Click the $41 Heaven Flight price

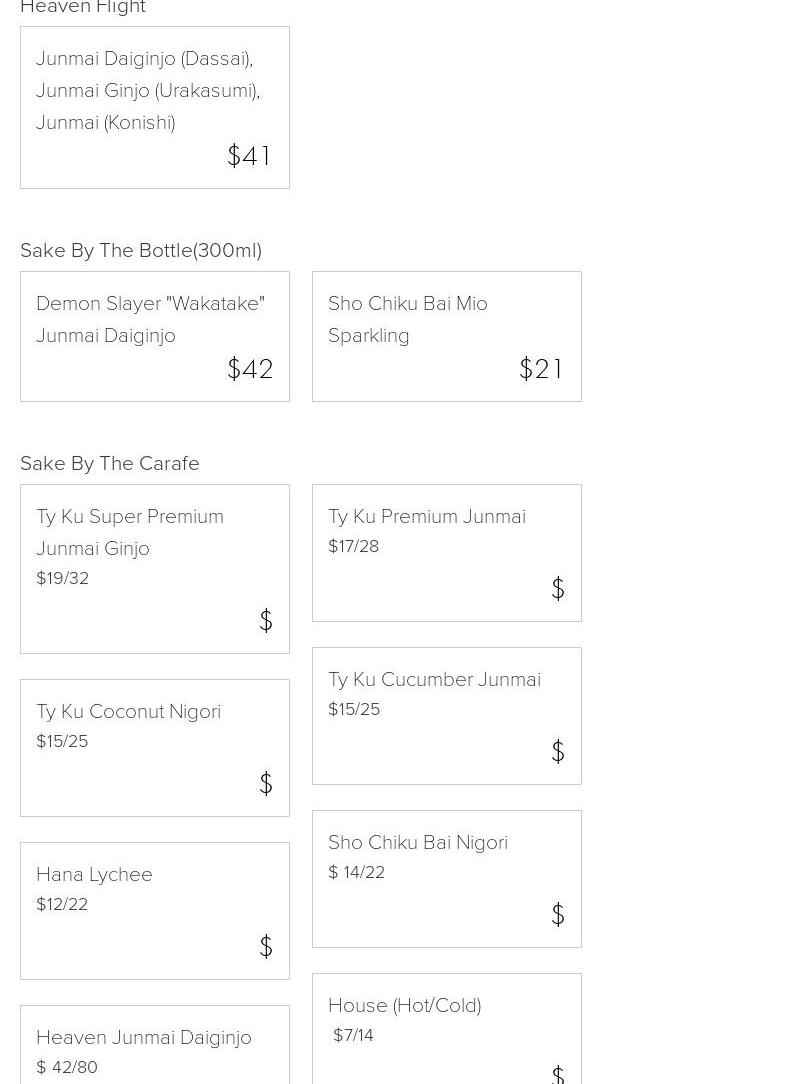coord(249,156)
